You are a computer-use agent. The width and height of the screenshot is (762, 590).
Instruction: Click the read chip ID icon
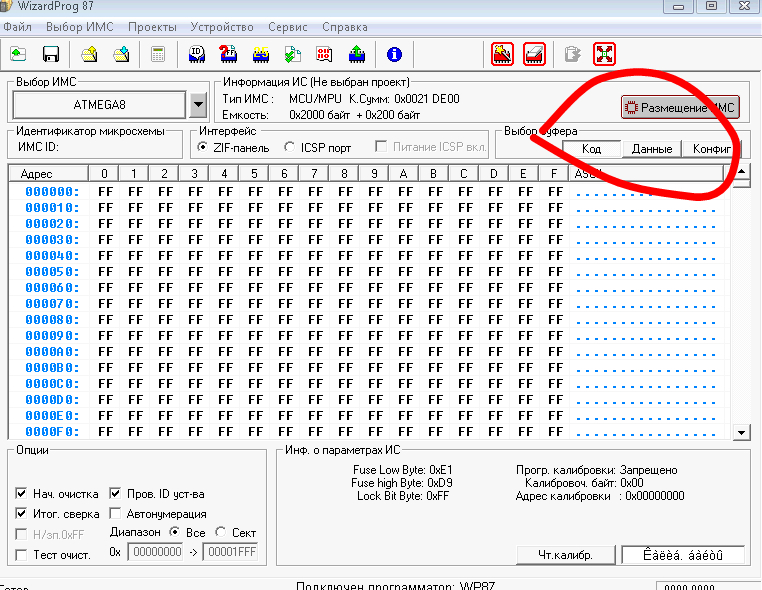(197, 54)
